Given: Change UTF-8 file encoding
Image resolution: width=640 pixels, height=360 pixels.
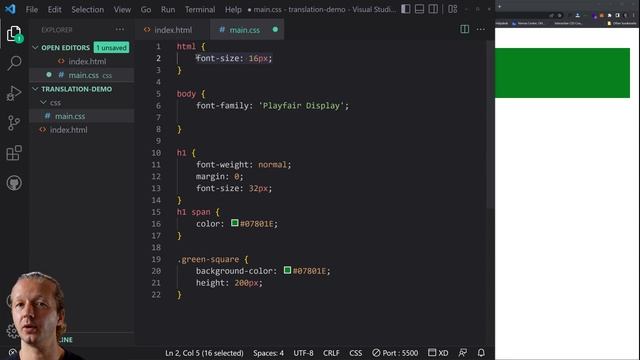Looking at the screenshot, I should (x=303, y=353).
